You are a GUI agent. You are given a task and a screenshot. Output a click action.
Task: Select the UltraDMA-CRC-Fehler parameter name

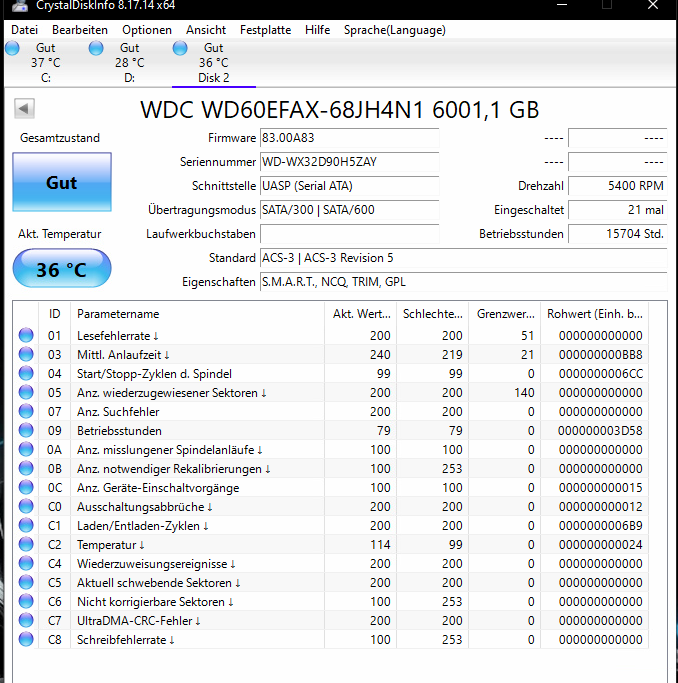138,621
